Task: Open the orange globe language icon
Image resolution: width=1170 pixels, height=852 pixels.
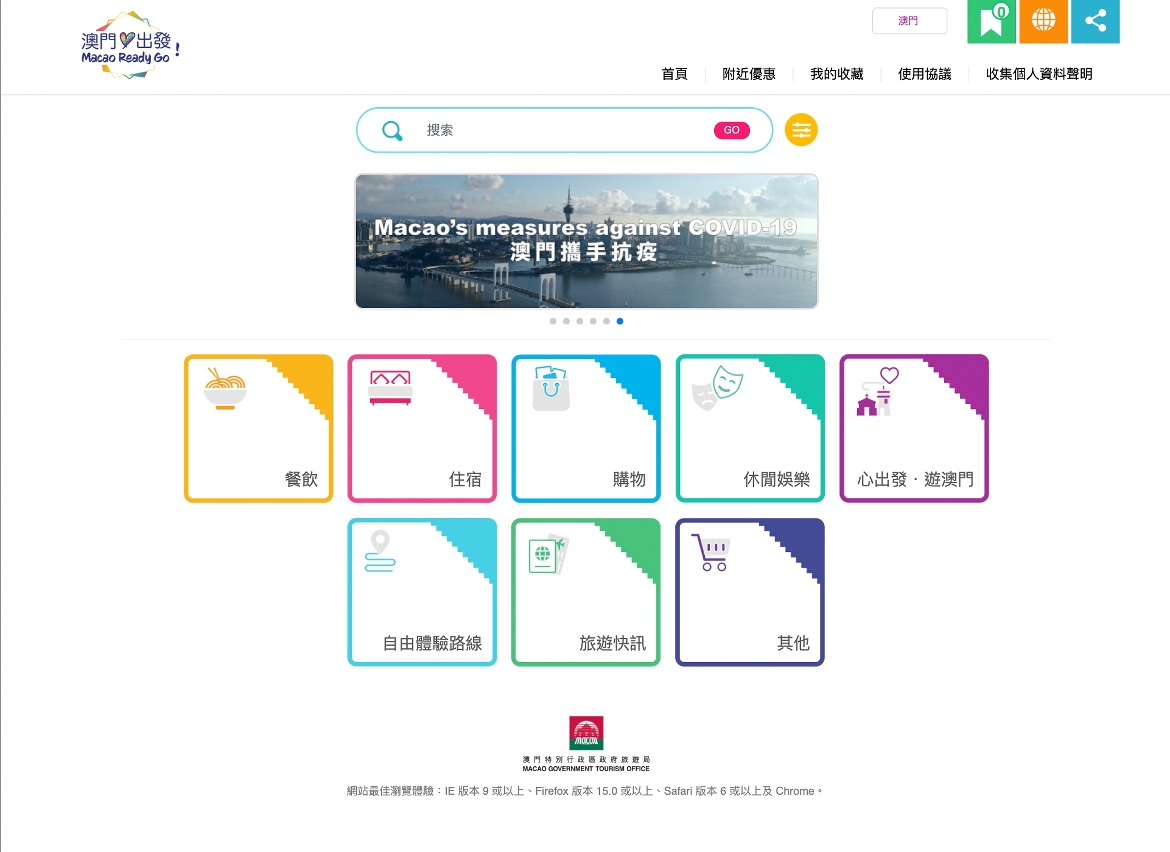Action: click(1043, 21)
